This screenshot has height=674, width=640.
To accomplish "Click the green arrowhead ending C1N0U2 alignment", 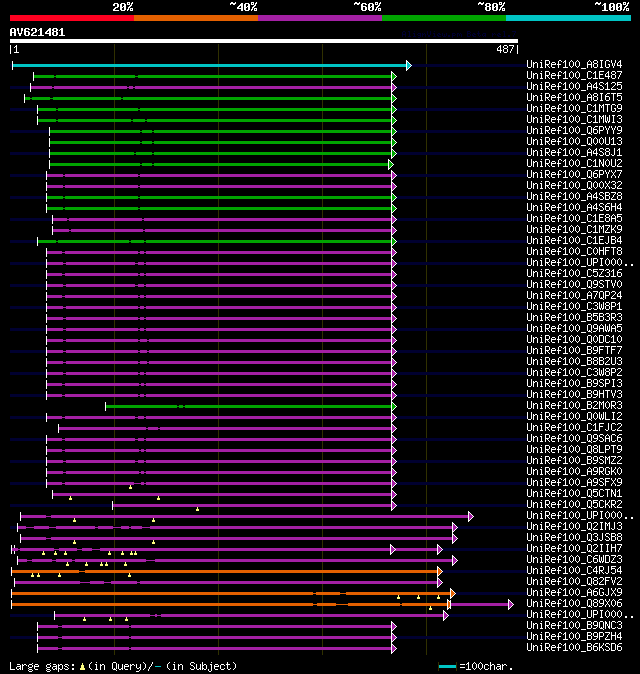I will tap(391, 164).
